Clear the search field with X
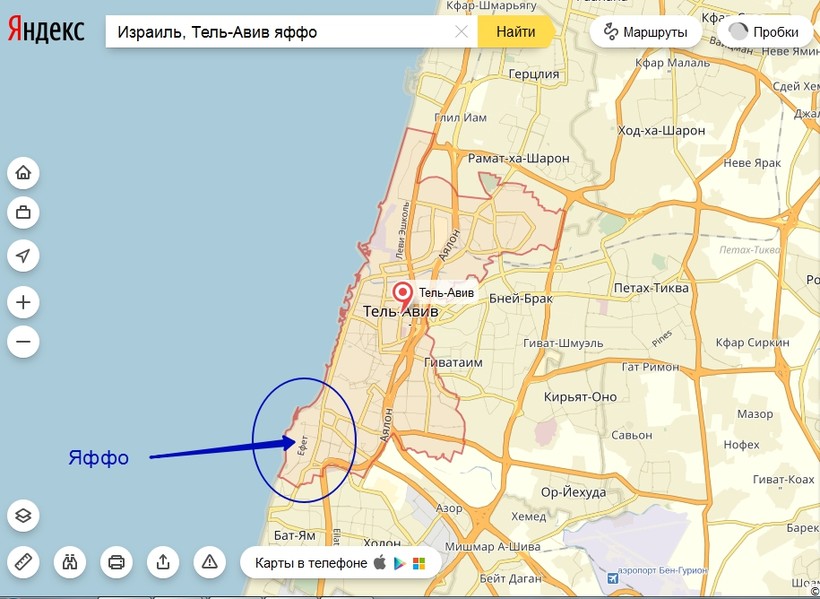Screen dimensions: 820x599 (x=461, y=32)
